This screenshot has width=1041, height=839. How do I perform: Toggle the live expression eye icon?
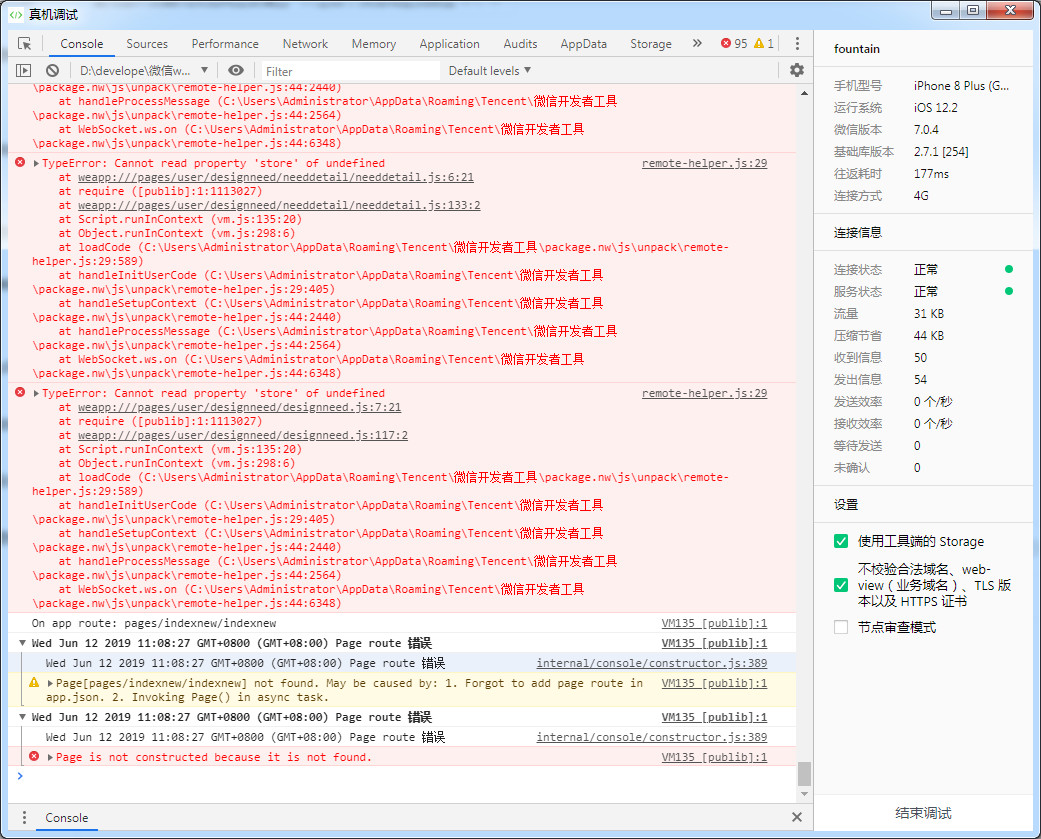(x=236, y=71)
